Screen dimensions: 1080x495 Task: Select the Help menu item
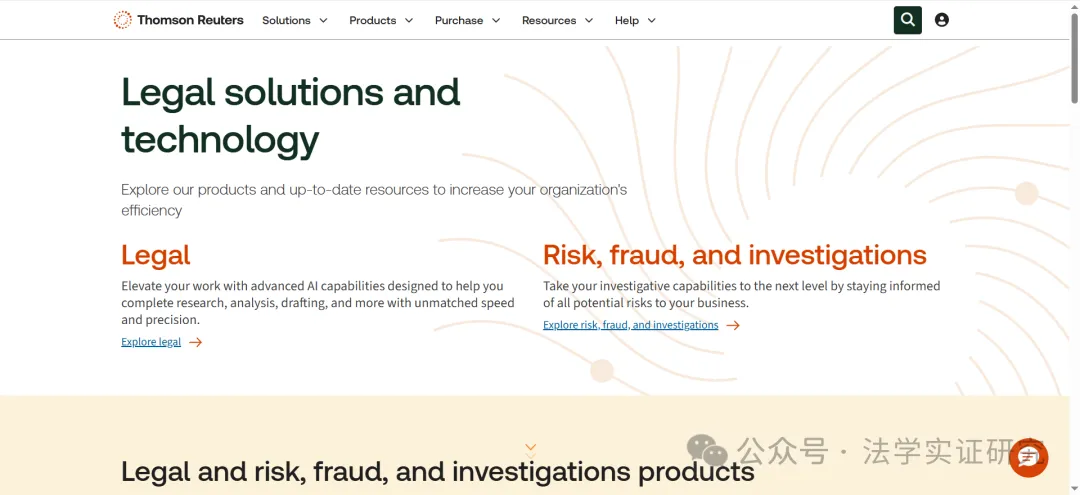tap(627, 21)
